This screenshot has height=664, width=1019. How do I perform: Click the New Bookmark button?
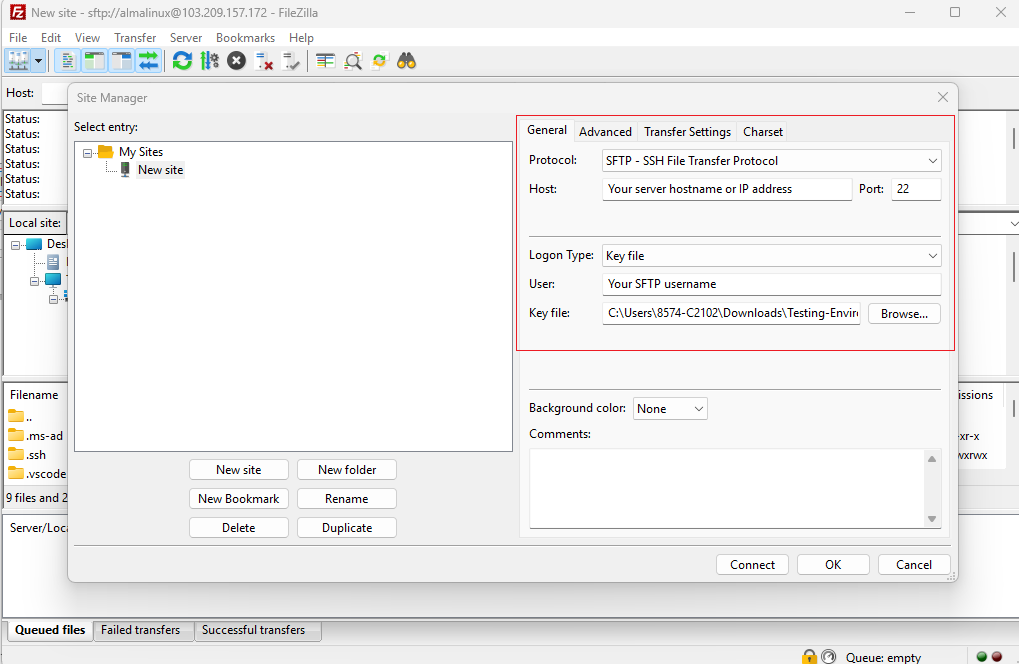239,499
